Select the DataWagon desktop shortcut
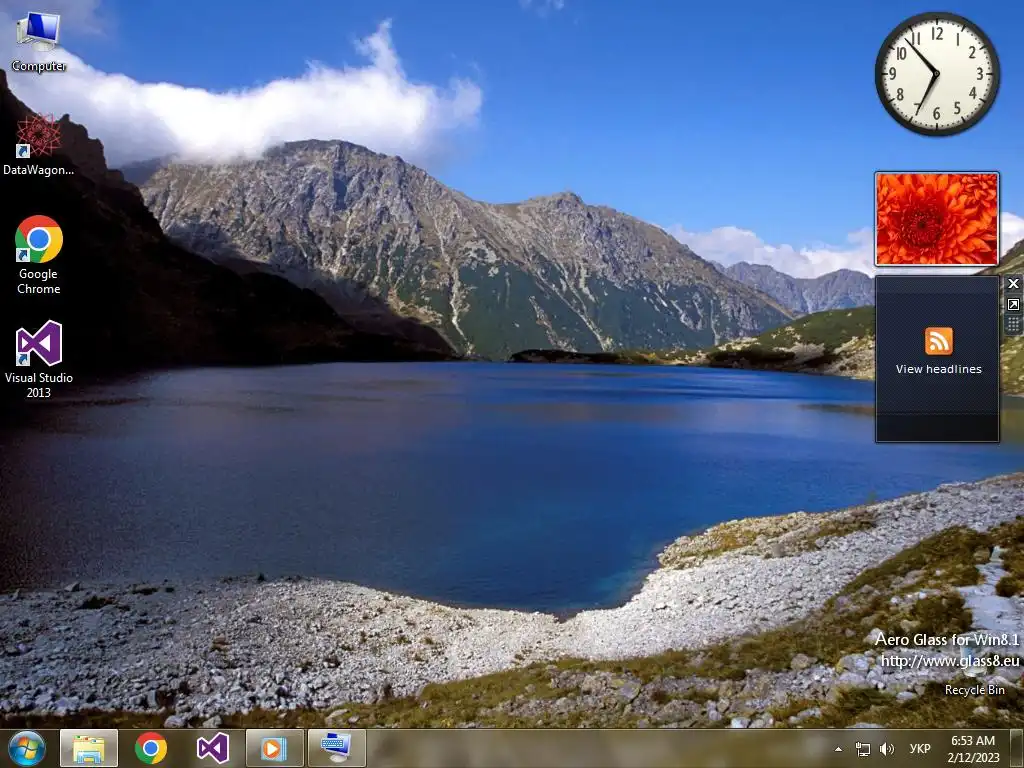The width and height of the screenshot is (1024, 768). tap(38, 145)
